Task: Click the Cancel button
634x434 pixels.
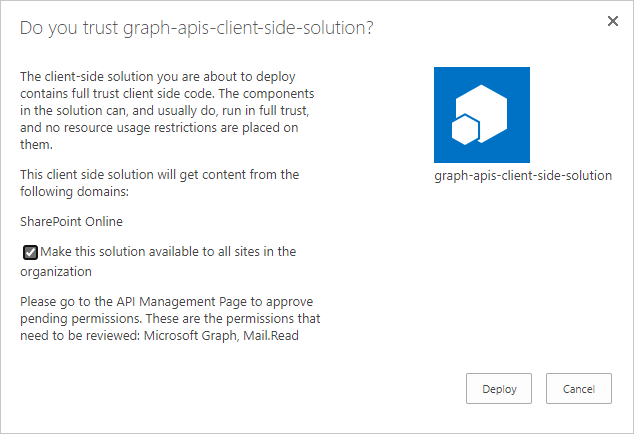Action: point(579,388)
